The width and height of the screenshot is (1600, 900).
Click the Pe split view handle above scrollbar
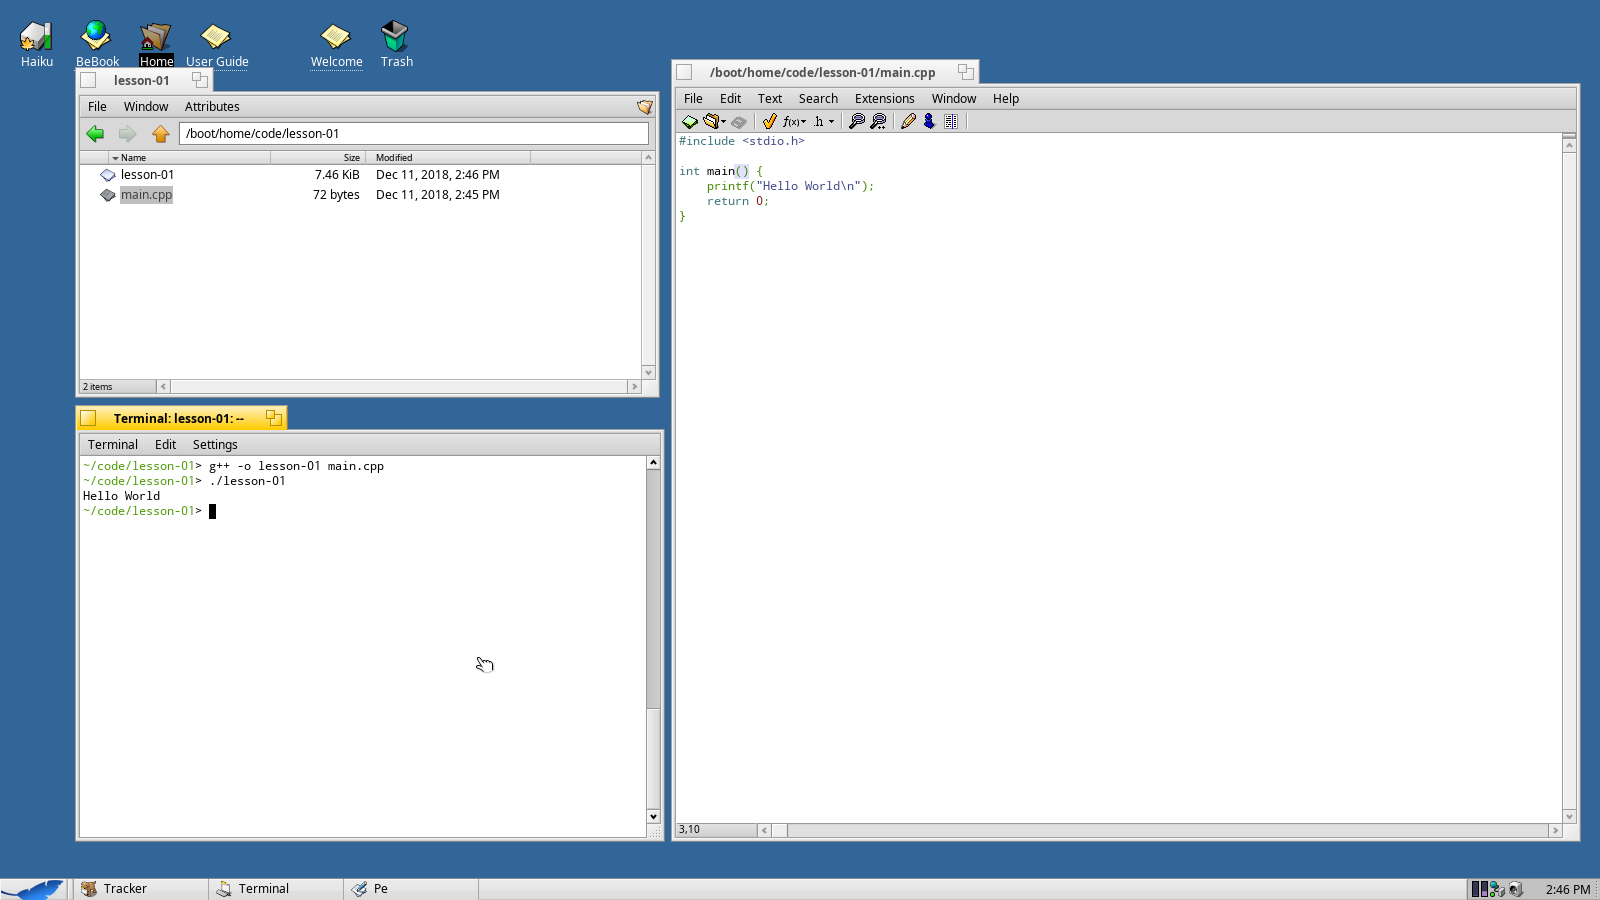click(1569, 136)
